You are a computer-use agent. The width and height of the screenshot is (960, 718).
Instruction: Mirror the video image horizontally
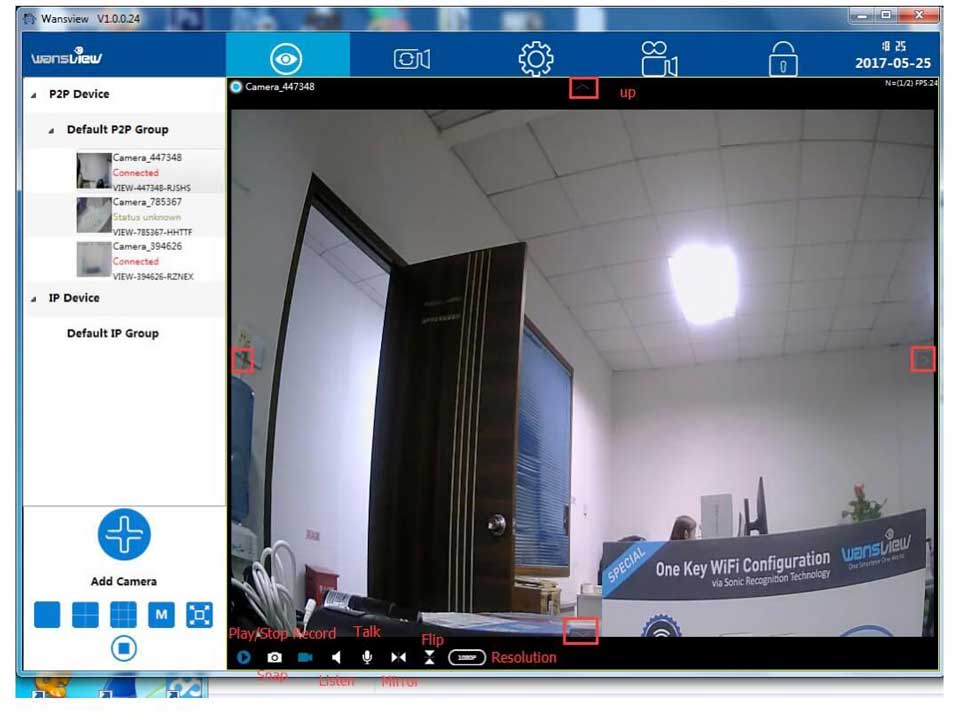click(398, 657)
